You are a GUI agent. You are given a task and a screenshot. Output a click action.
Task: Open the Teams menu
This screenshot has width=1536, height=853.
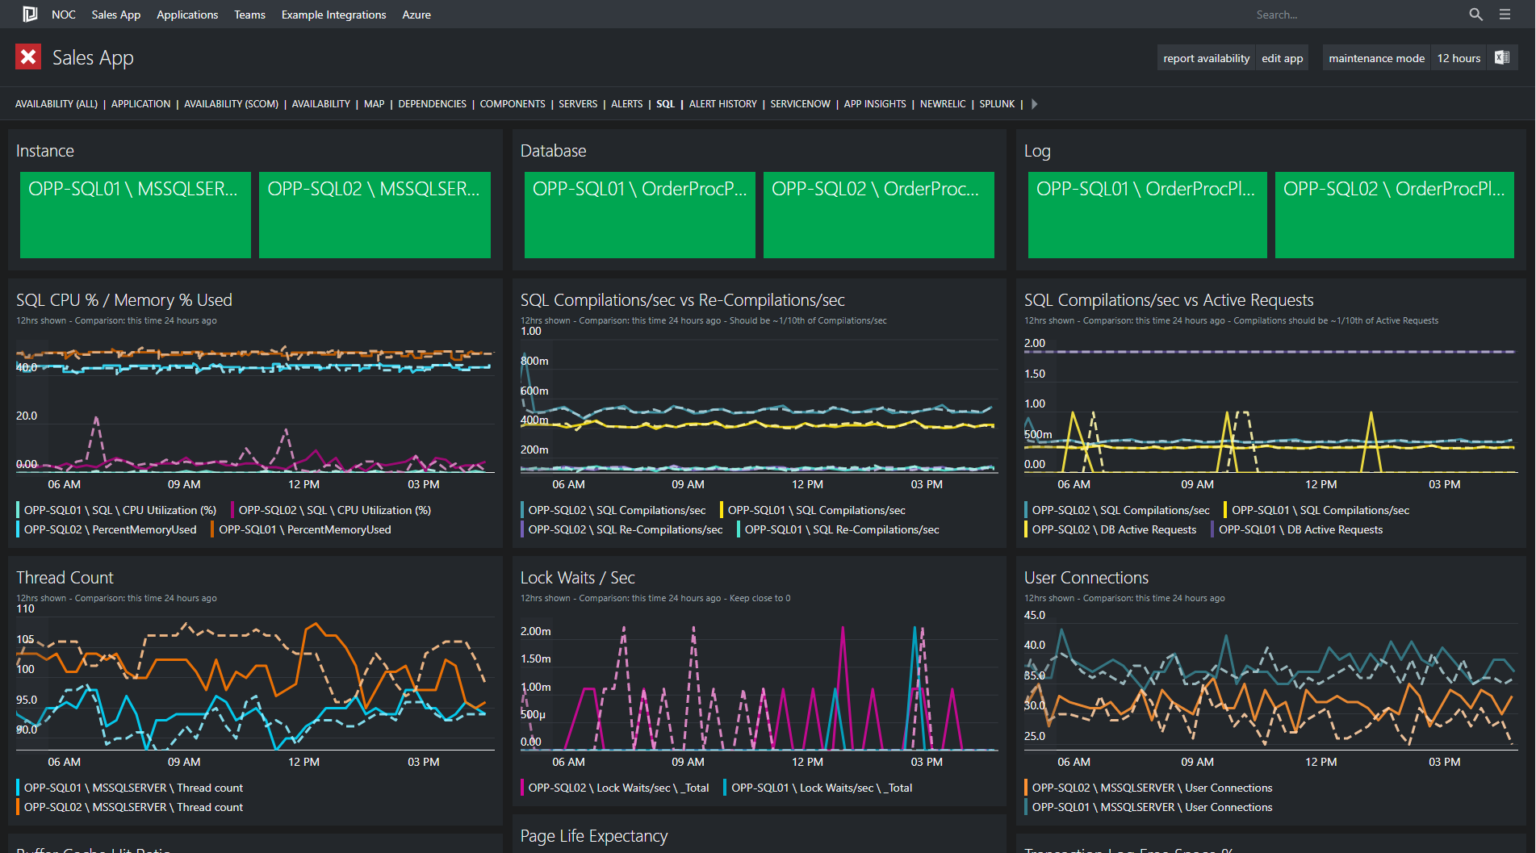(250, 15)
